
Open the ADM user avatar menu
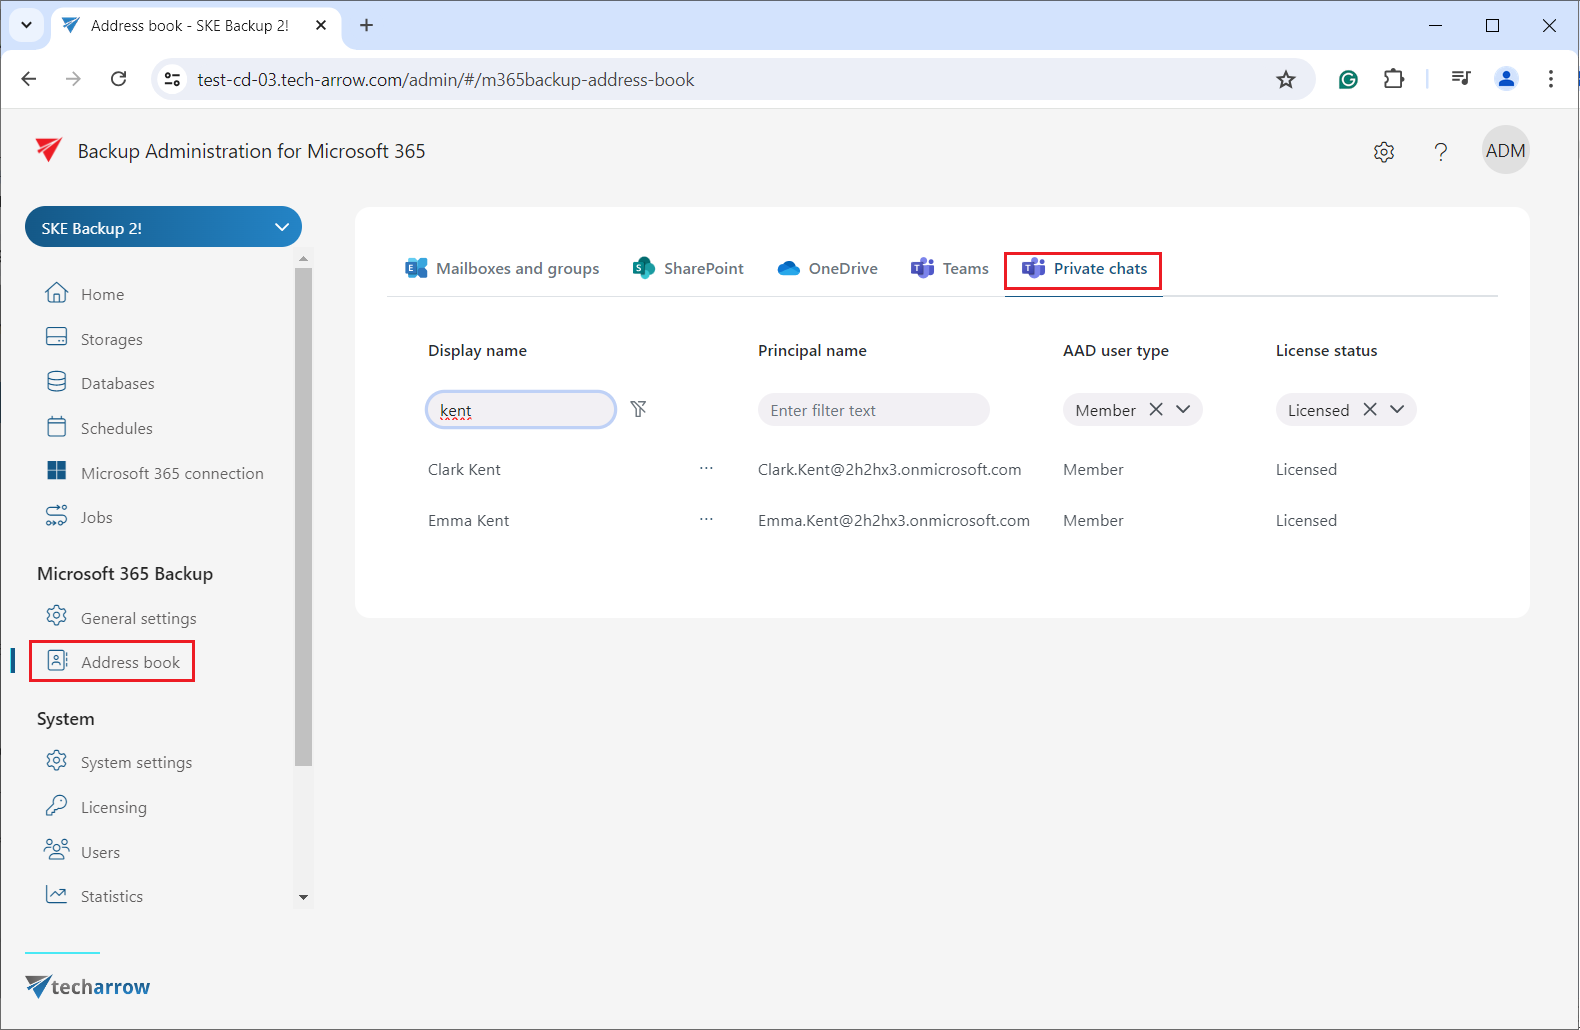[x=1505, y=151]
